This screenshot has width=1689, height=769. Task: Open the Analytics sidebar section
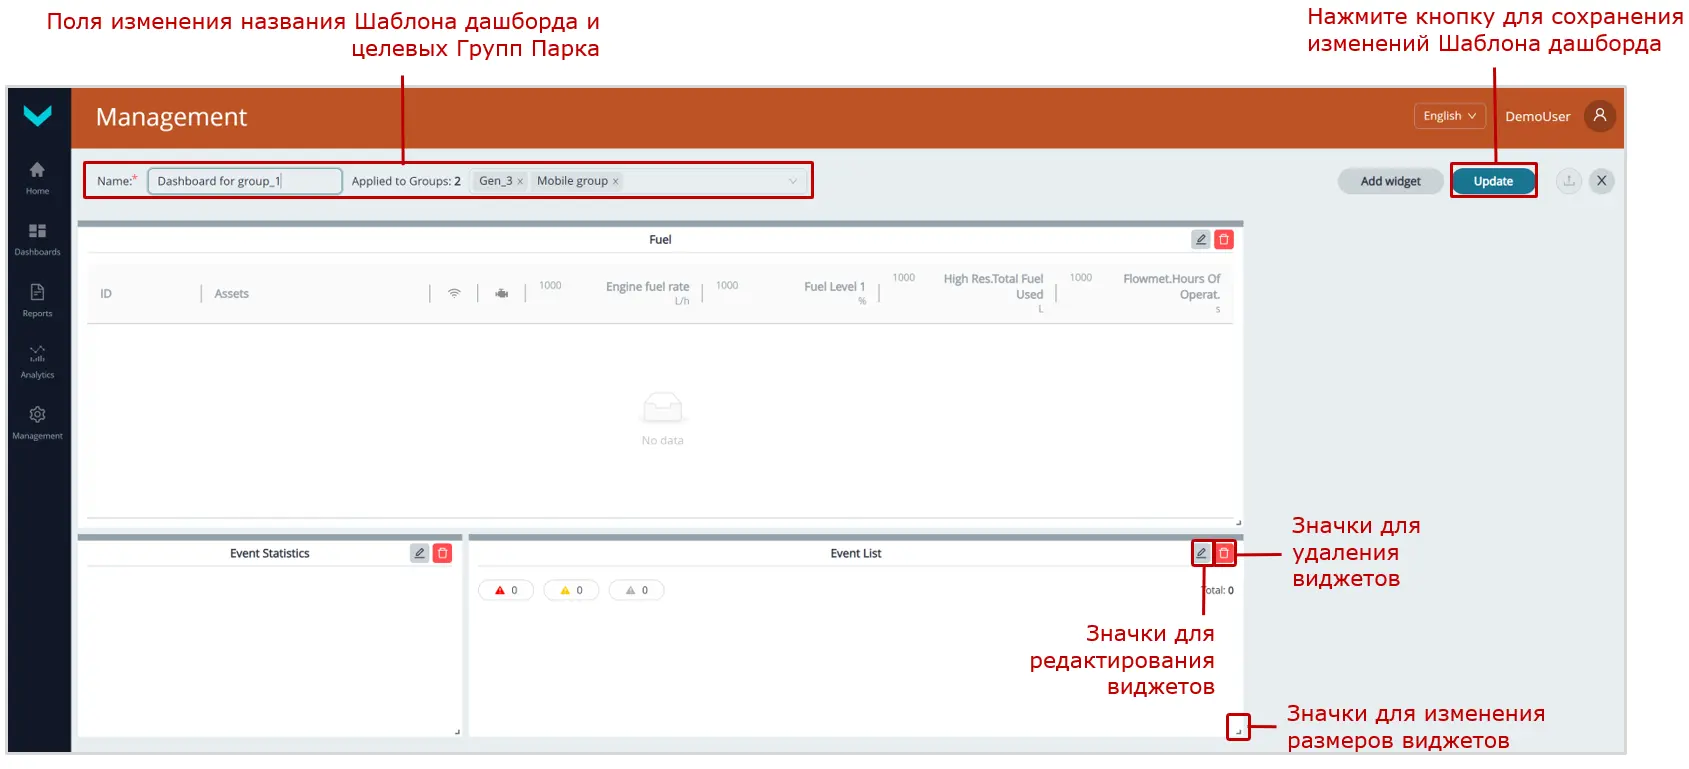tap(37, 361)
